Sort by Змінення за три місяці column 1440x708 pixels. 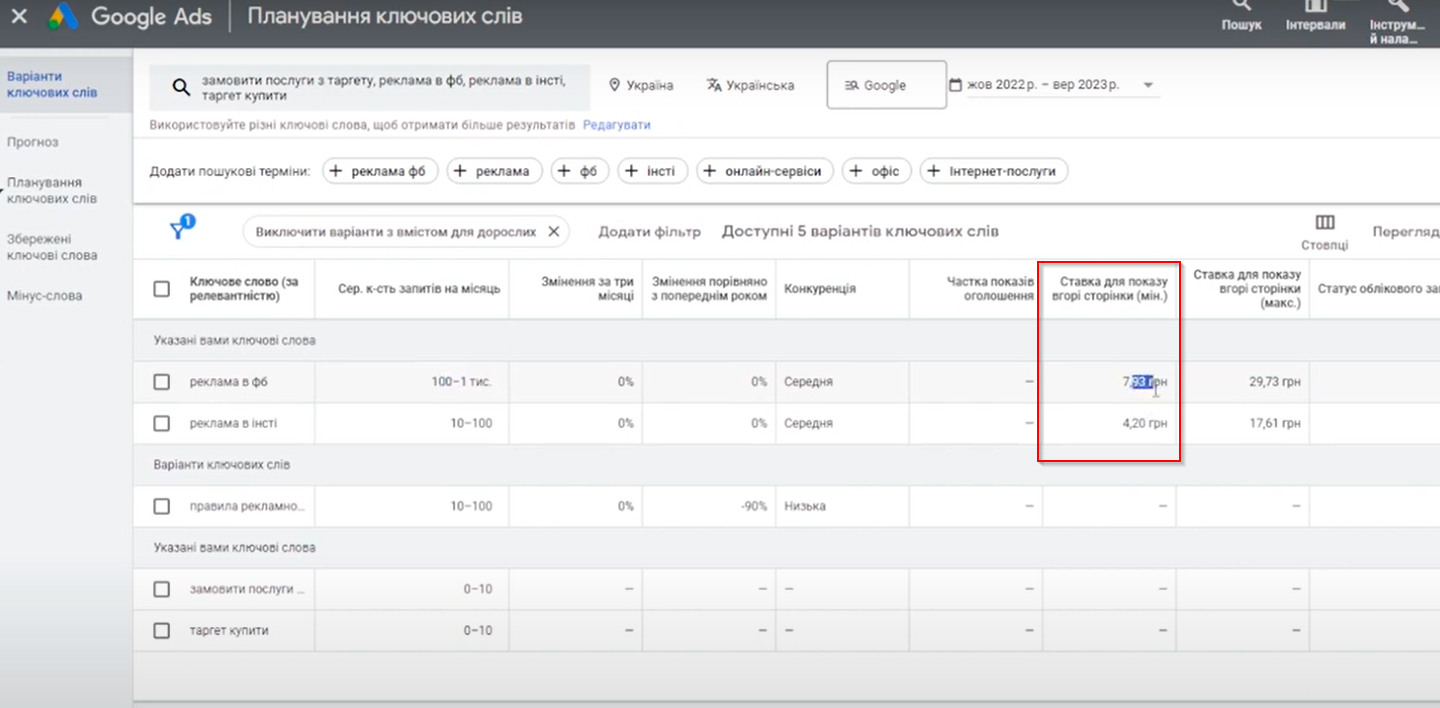coord(587,289)
